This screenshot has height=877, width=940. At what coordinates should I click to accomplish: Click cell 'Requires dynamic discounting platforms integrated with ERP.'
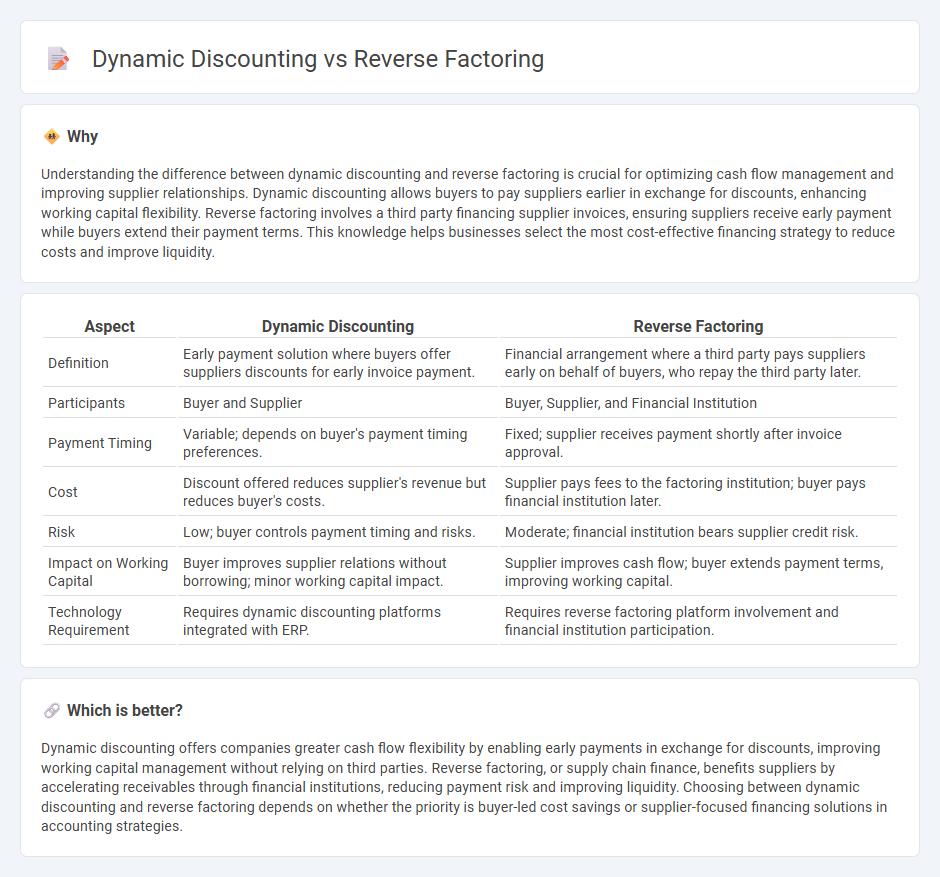338,621
